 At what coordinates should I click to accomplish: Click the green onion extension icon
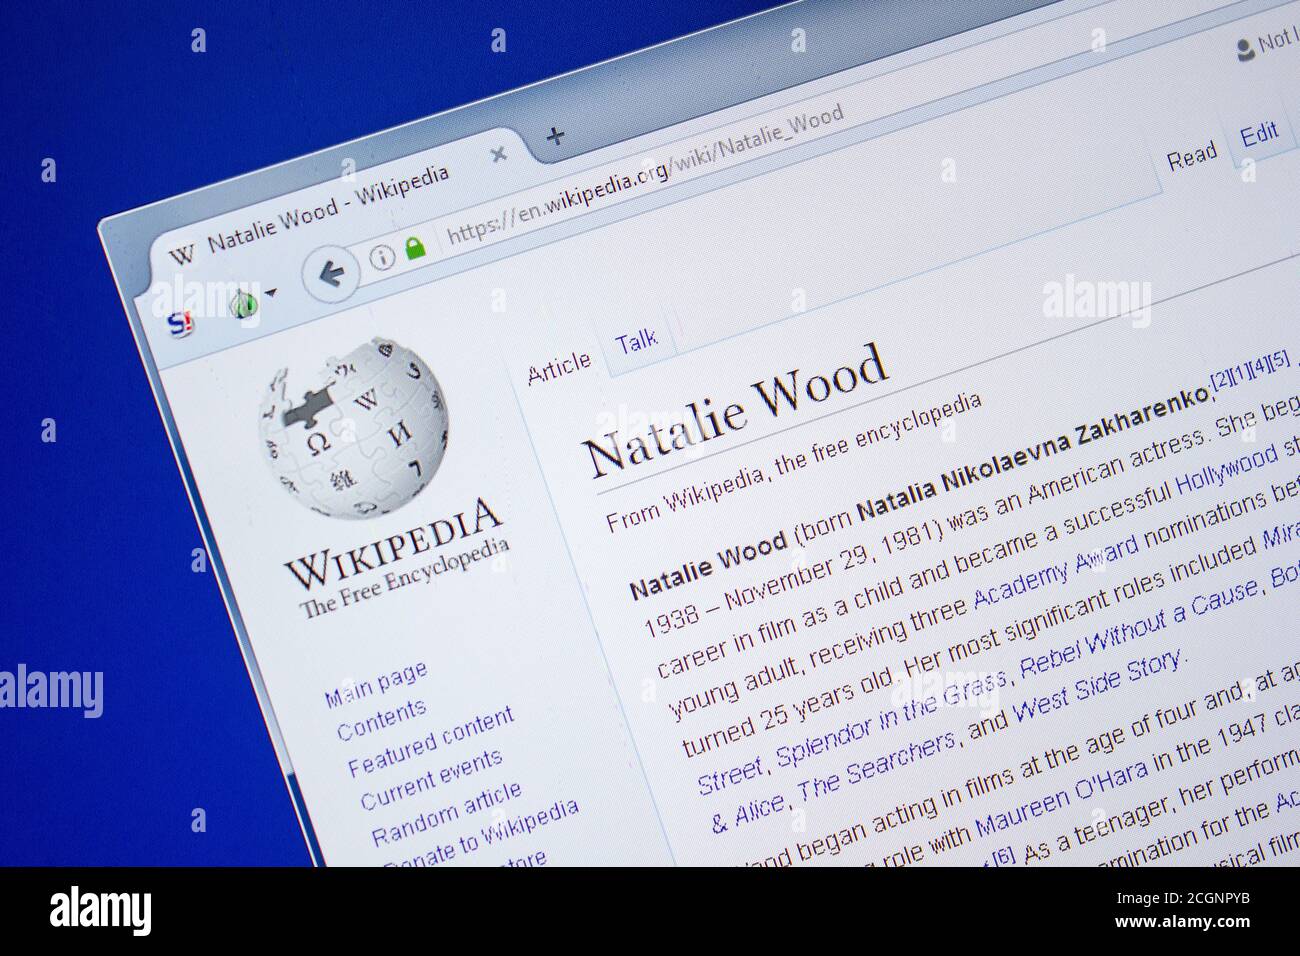click(243, 303)
